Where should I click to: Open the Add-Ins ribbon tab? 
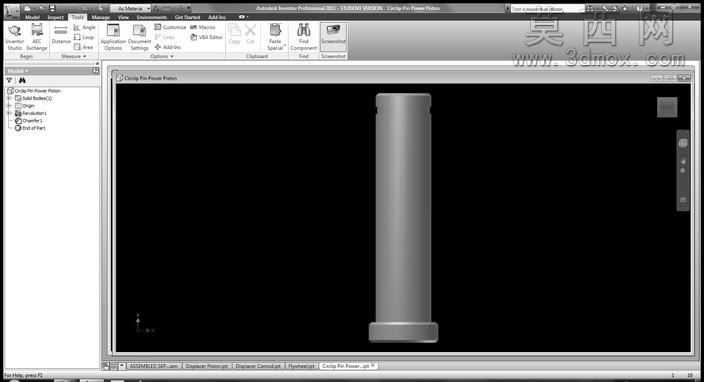[217, 17]
